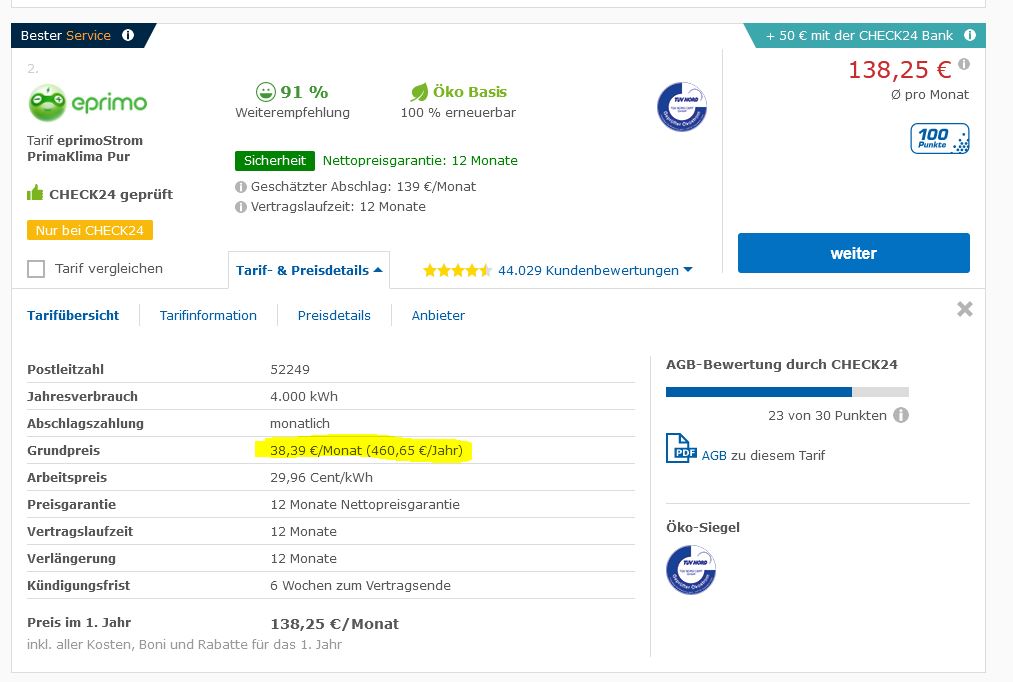Click the + 50 € mit der CHECK24 Bank banner
This screenshot has height=682, width=1013.
pos(866,36)
